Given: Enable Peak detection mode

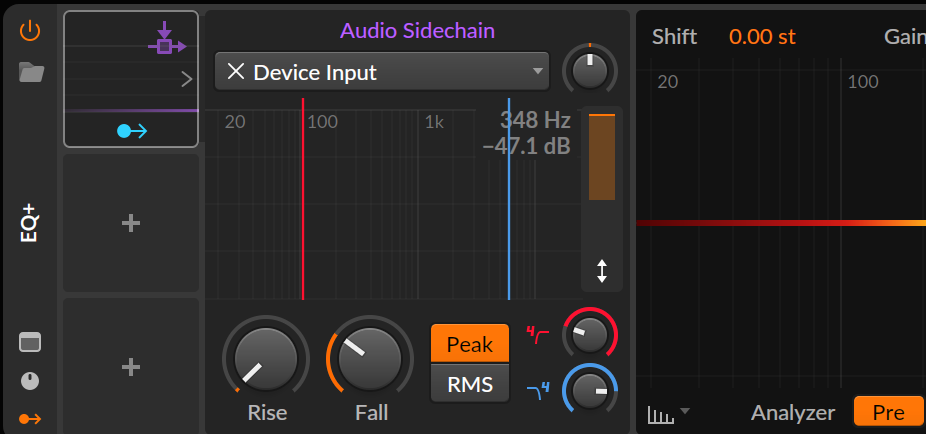Looking at the screenshot, I should [x=470, y=345].
